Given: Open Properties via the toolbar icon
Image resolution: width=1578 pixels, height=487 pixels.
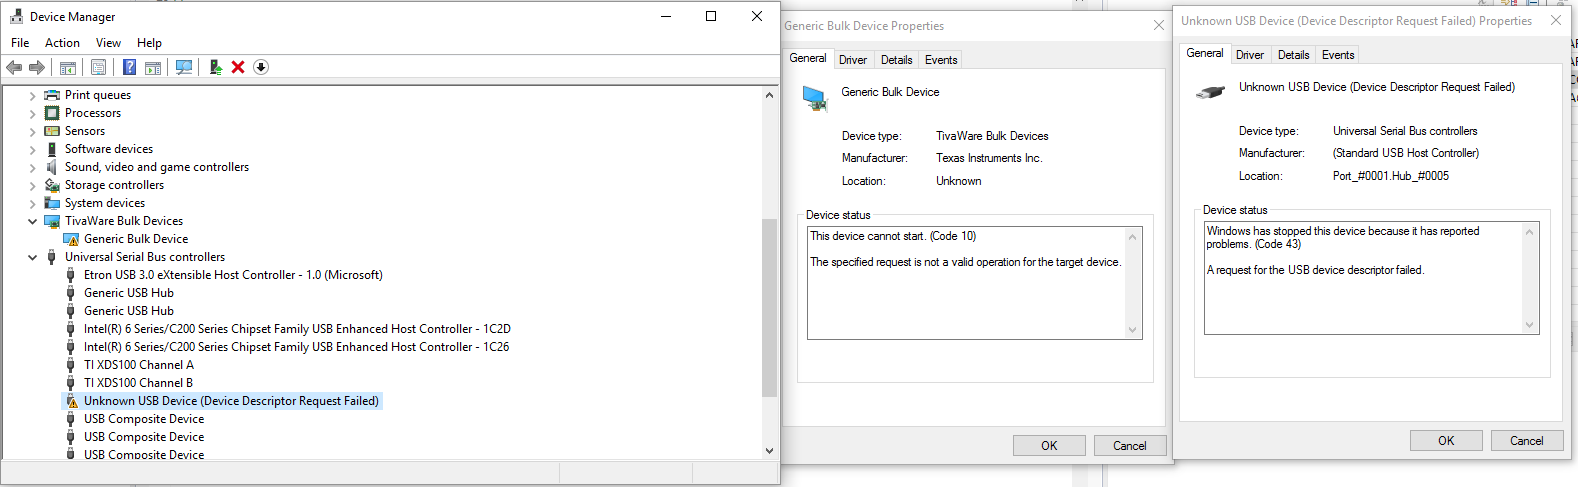Looking at the screenshot, I should point(98,67).
